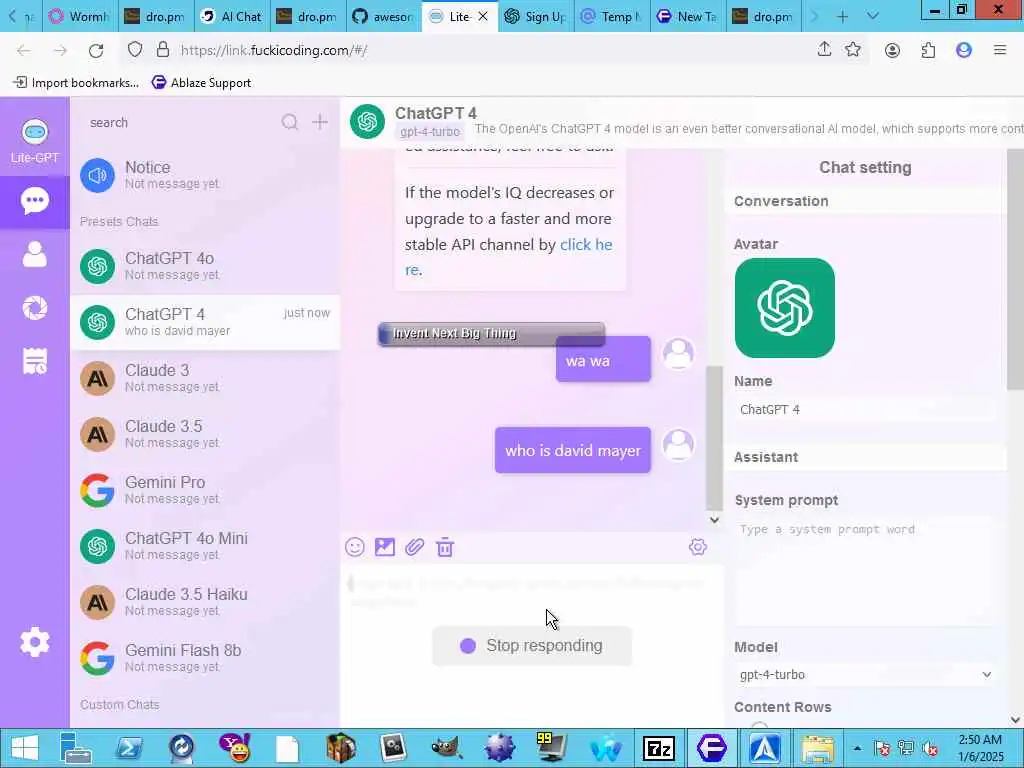Close the Lite-GPT browser tab
The image size is (1024, 768).
pyautogui.click(x=483, y=16)
